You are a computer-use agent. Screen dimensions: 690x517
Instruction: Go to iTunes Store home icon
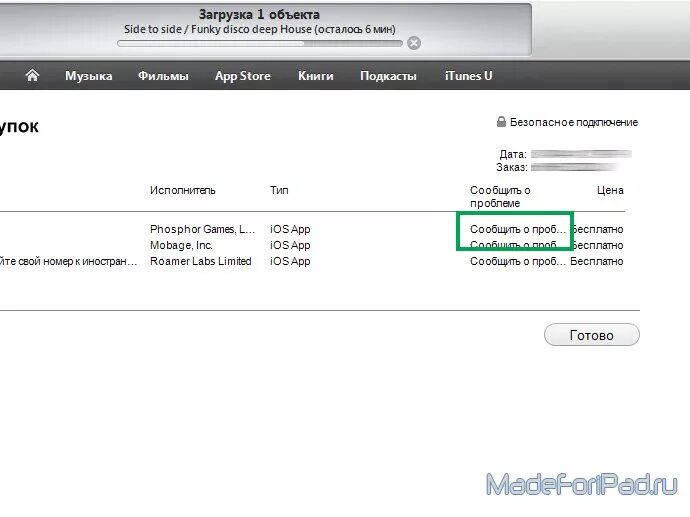[x=32, y=75]
